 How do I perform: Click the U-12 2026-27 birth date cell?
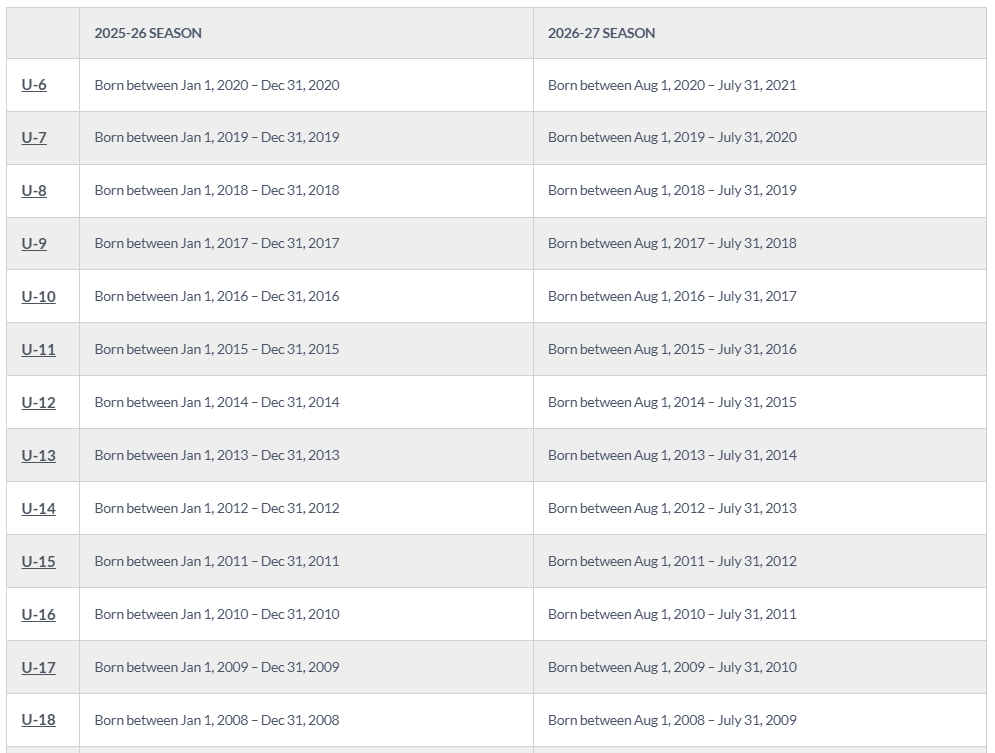tap(672, 403)
